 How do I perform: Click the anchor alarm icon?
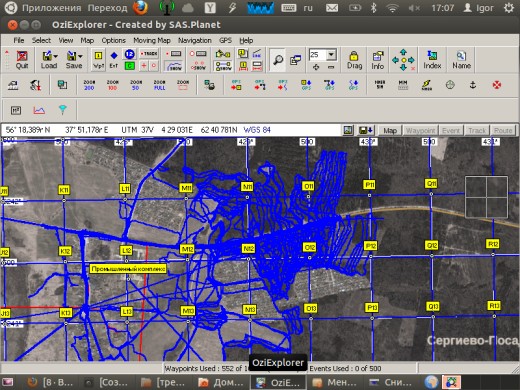[473, 85]
